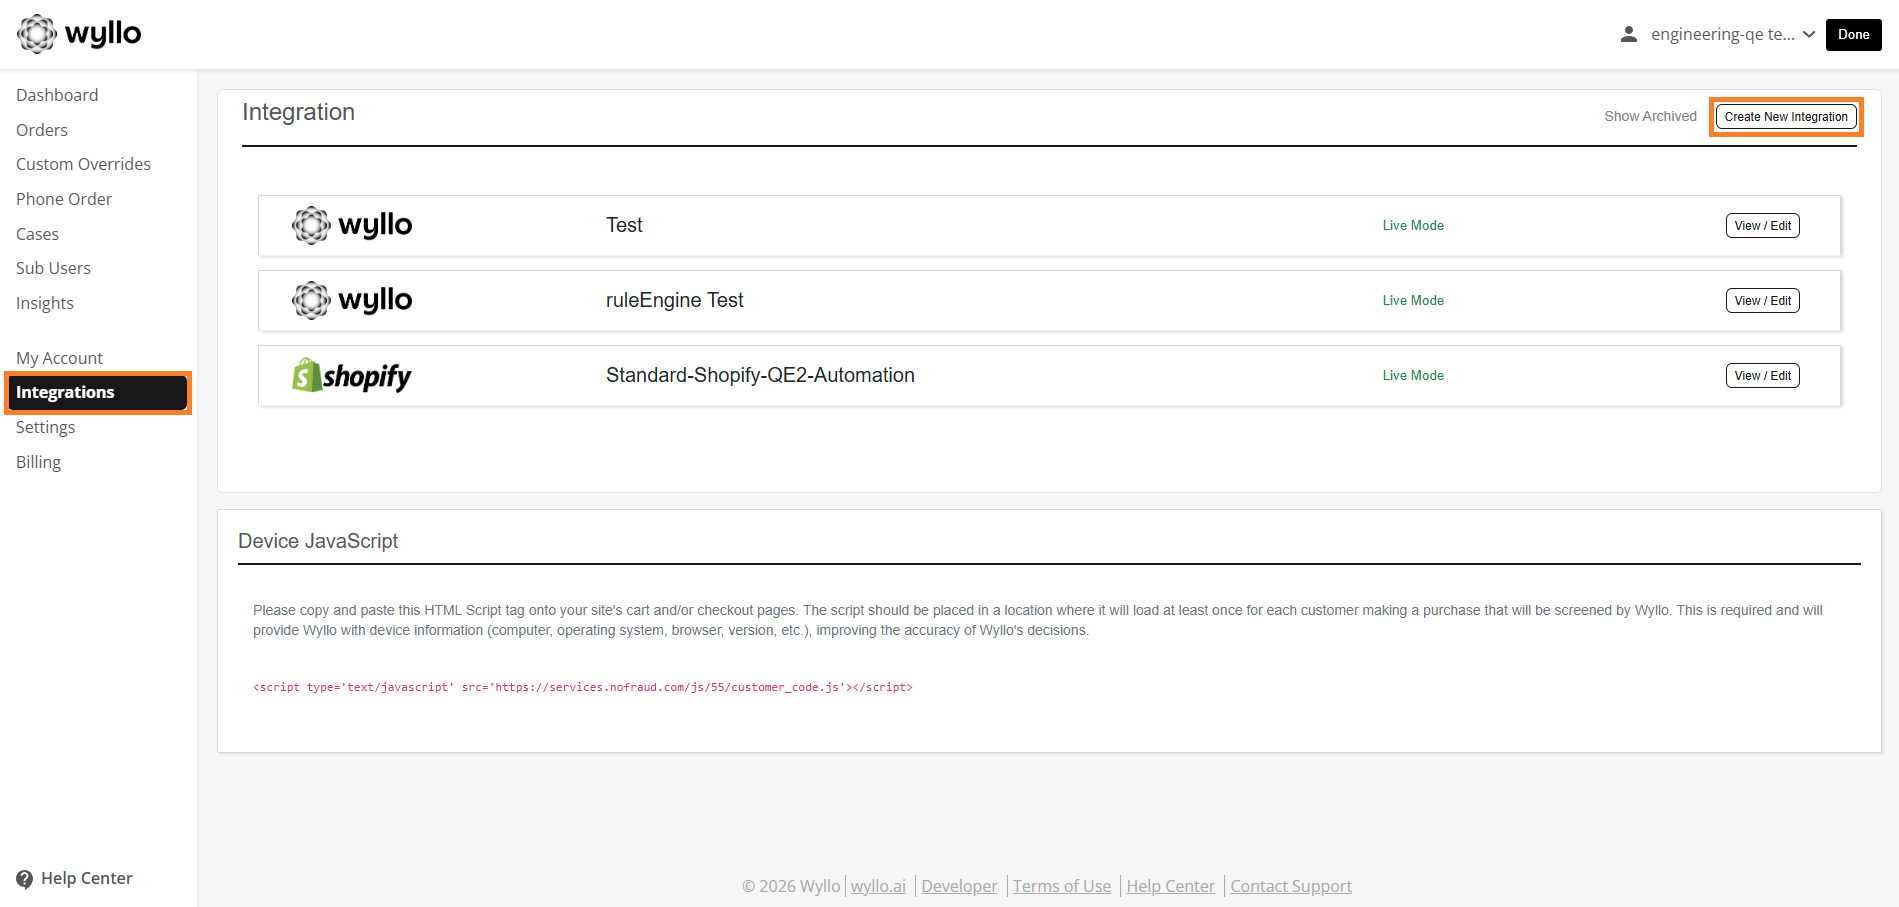Screen dimensions: 1899x907
Task: Click the Wyllo logo in header
Action: pos(79,34)
